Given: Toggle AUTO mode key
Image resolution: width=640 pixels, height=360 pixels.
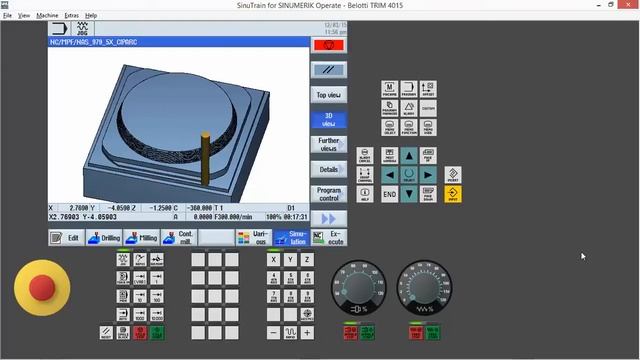Looking at the screenshot, I should [x=123, y=314].
